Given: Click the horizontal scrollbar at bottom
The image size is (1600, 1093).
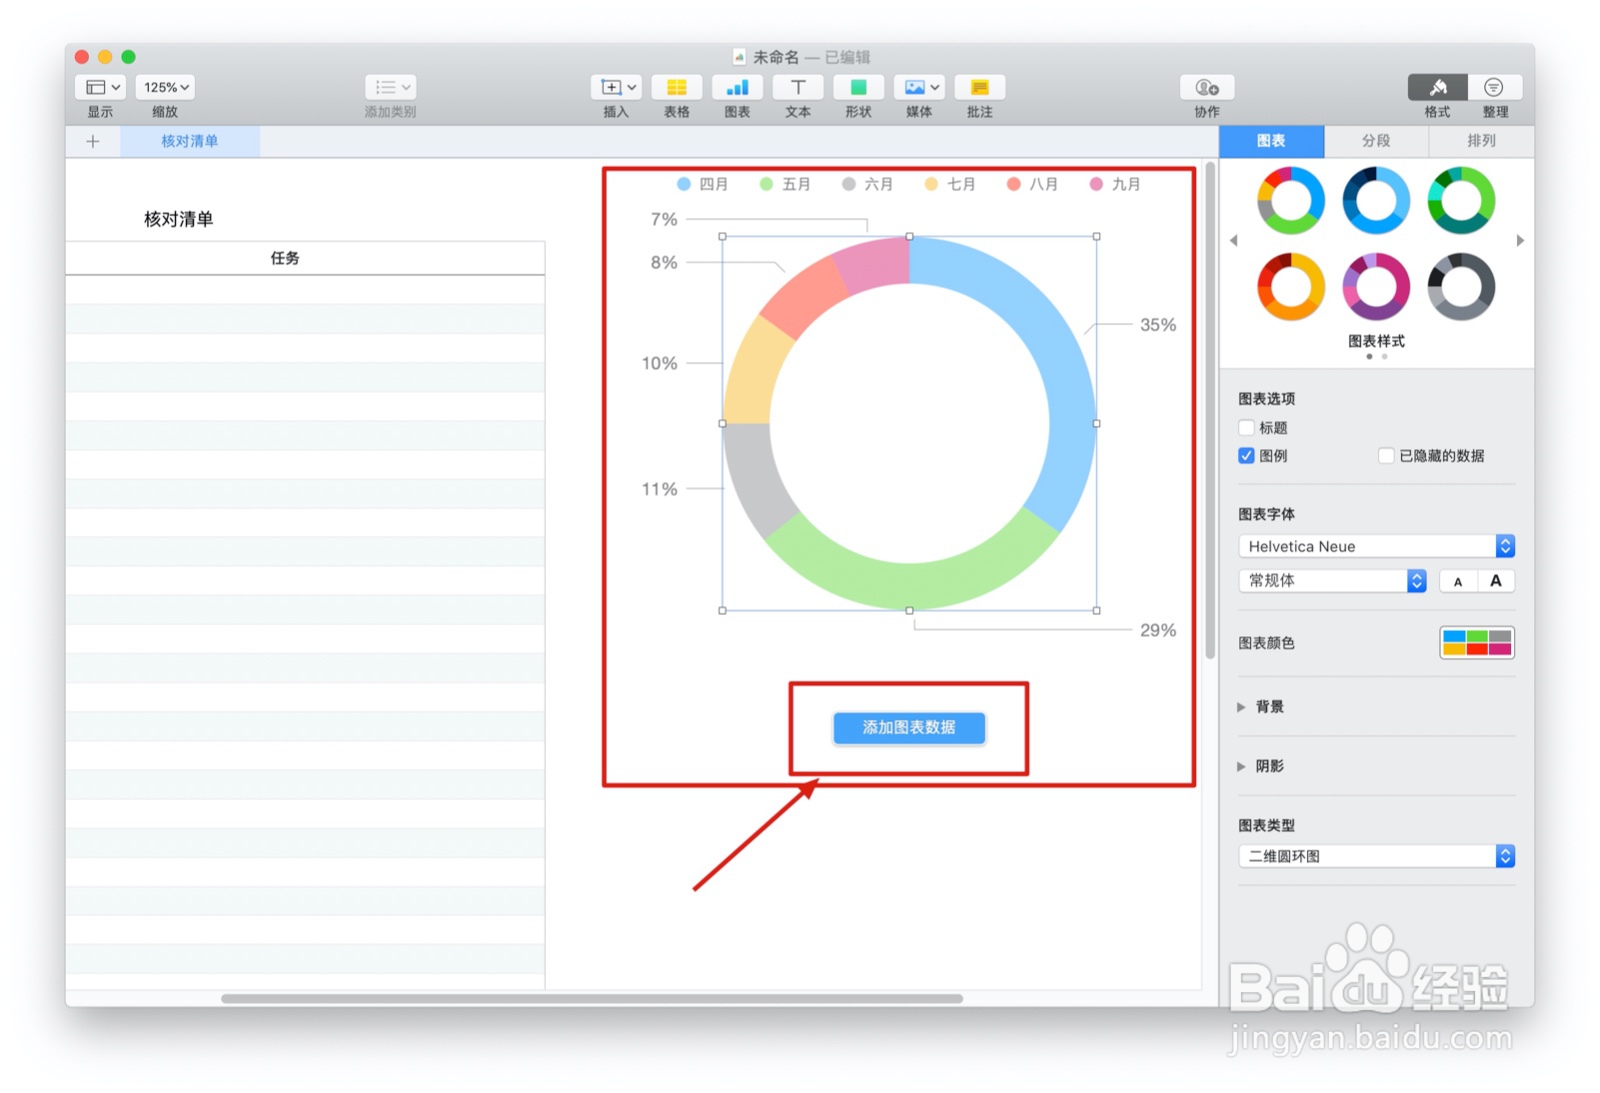Looking at the screenshot, I should (x=592, y=999).
